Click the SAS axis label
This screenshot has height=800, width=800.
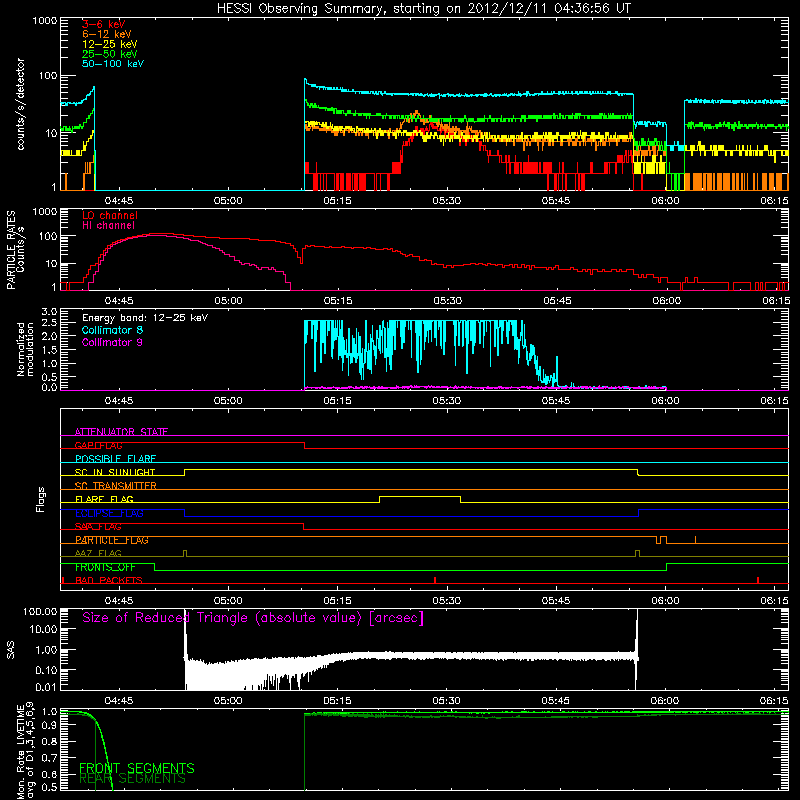tap(11, 650)
